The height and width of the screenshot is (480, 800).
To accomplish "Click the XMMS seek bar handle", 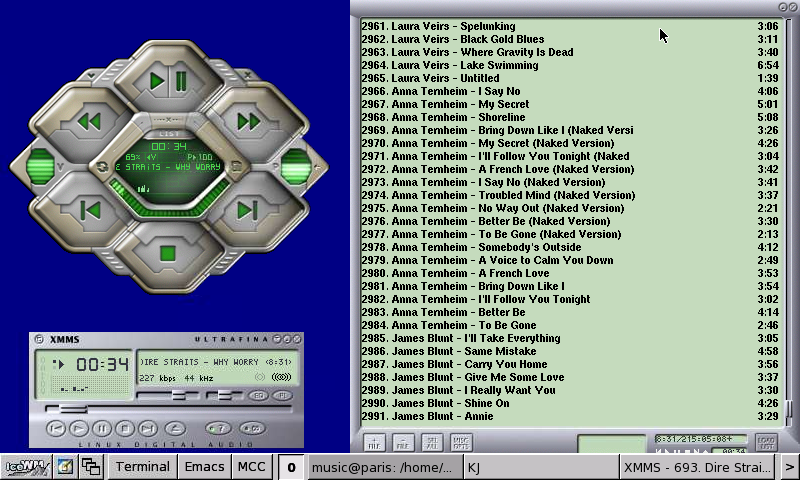I will (74, 409).
